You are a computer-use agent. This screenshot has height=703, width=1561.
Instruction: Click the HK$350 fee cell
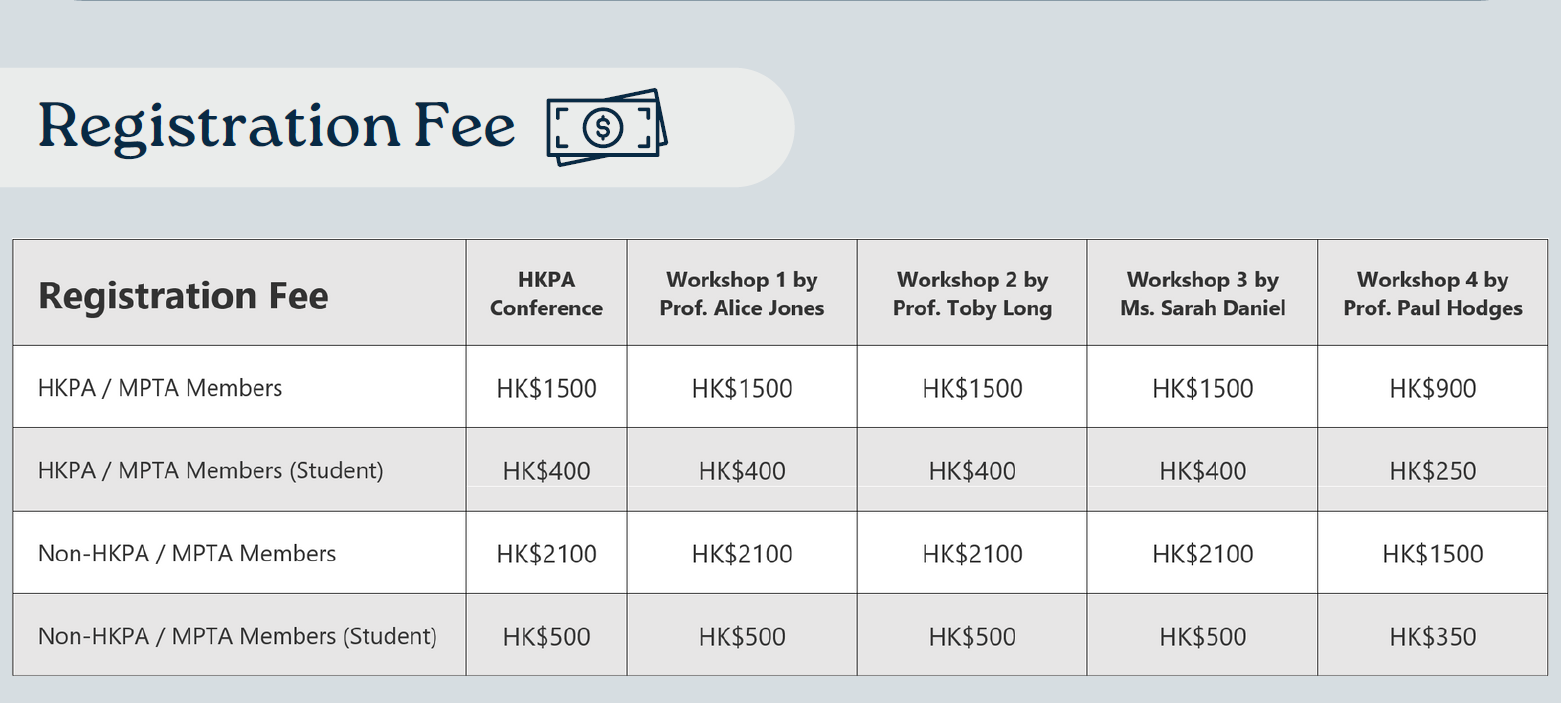pos(1432,636)
